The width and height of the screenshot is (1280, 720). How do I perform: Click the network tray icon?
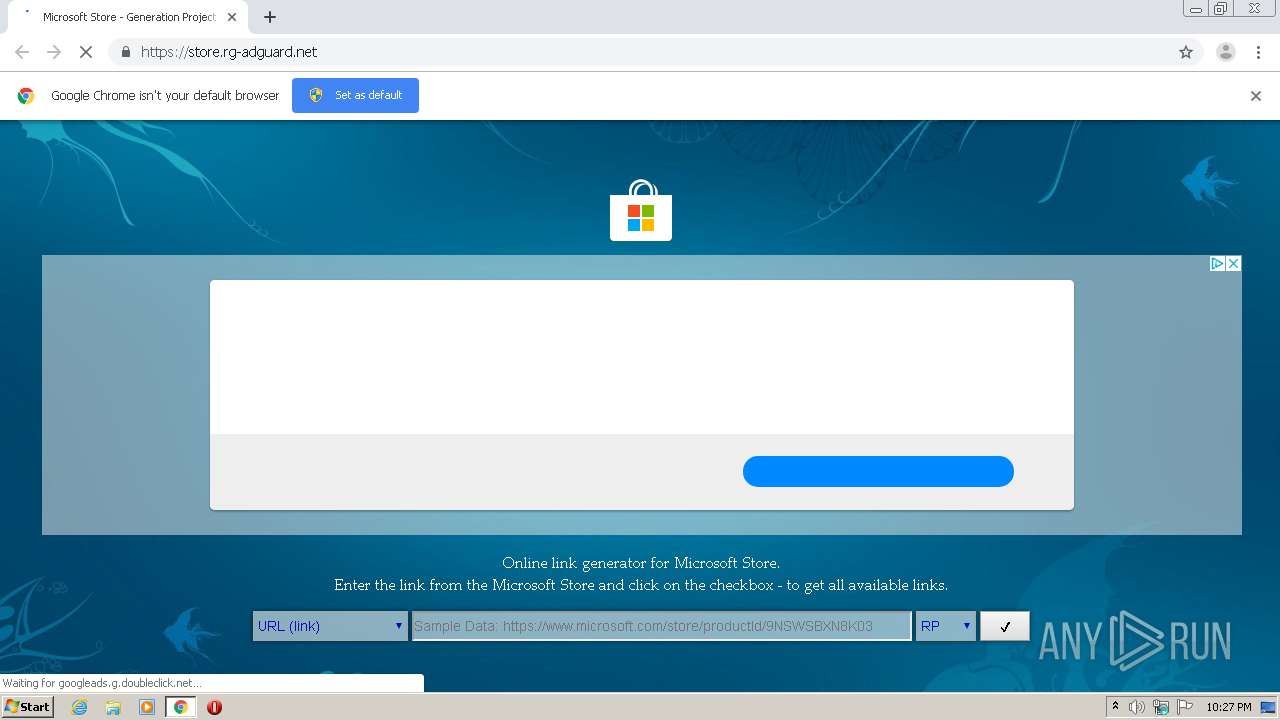pos(1161,707)
